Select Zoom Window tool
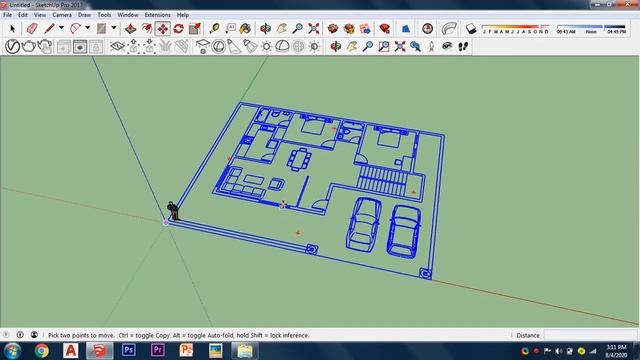640x360 pixels. (384, 47)
